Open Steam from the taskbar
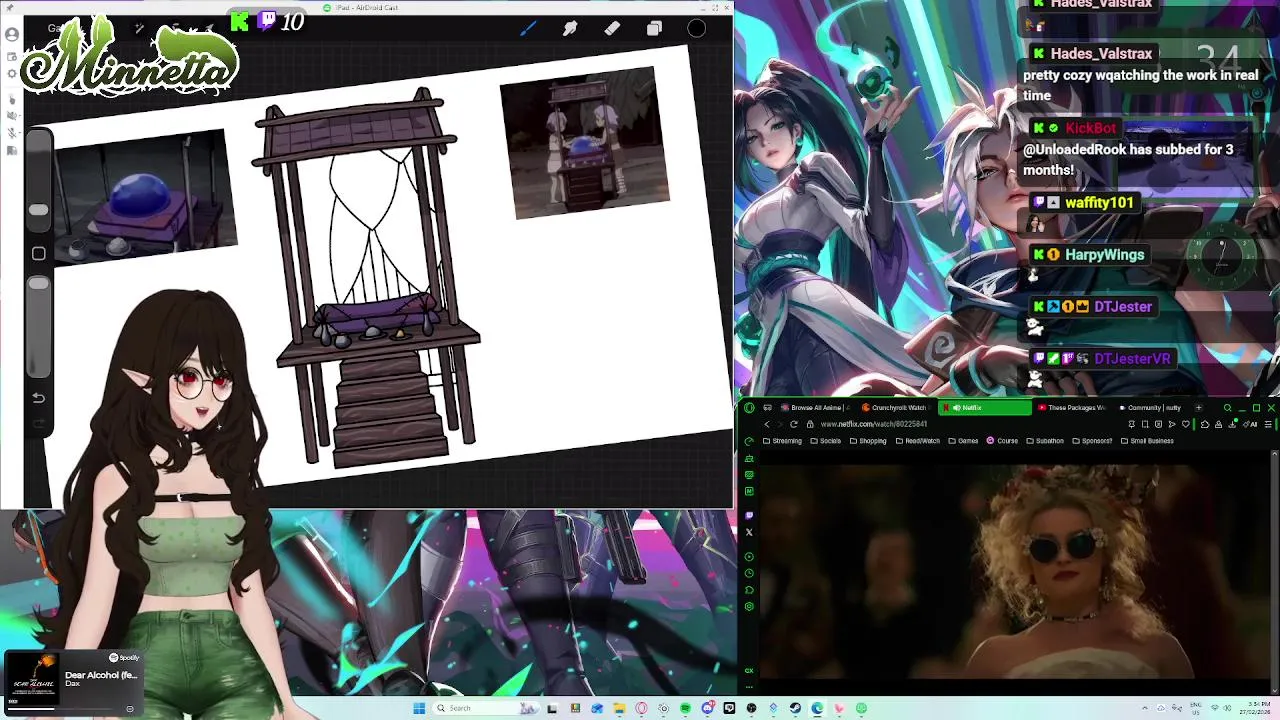The width and height of the screenshot is (1280, 720). point(795,708)
